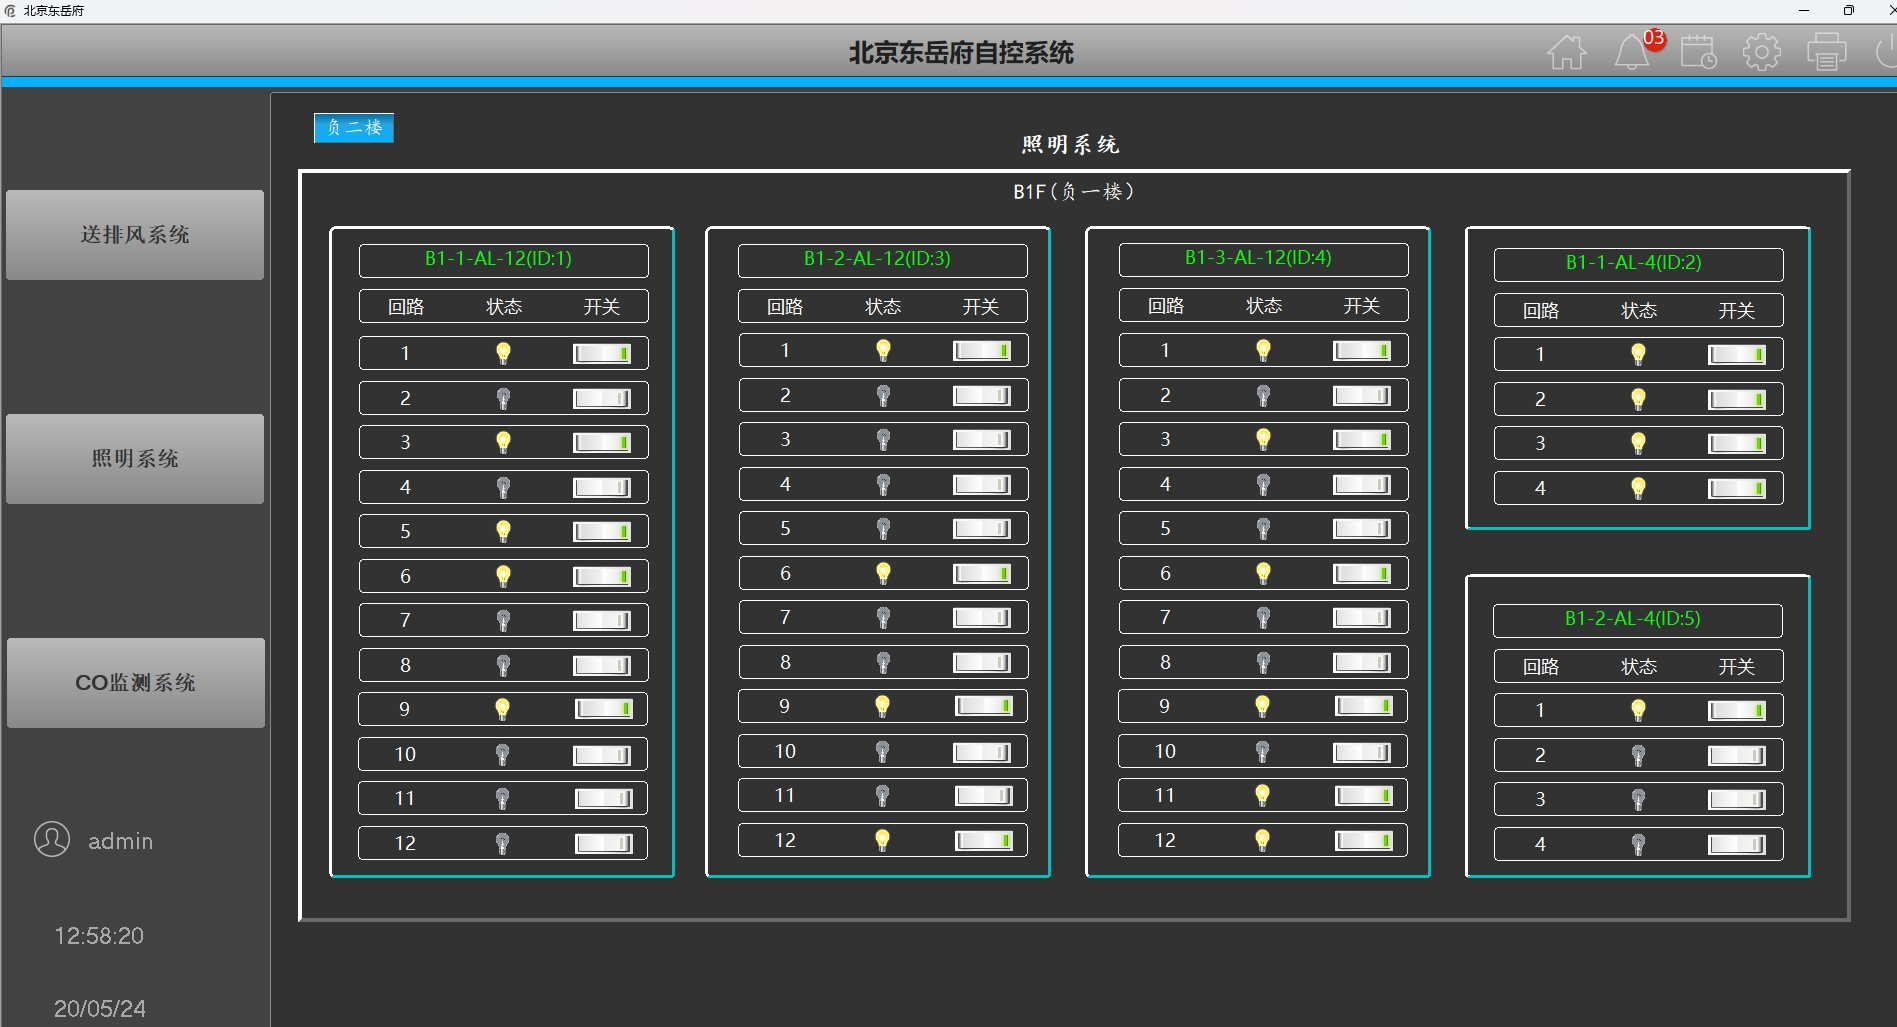Open the CO监测系统 section
1897x1027 pixels.
click(135, 683)
